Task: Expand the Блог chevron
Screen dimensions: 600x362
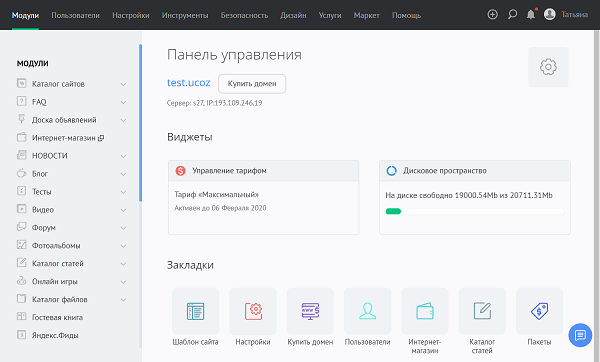Action: 123,174
